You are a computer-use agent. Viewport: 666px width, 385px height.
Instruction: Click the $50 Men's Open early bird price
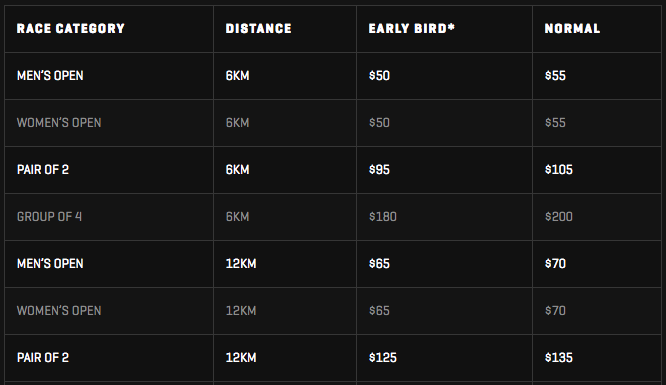tap(379, 76)
